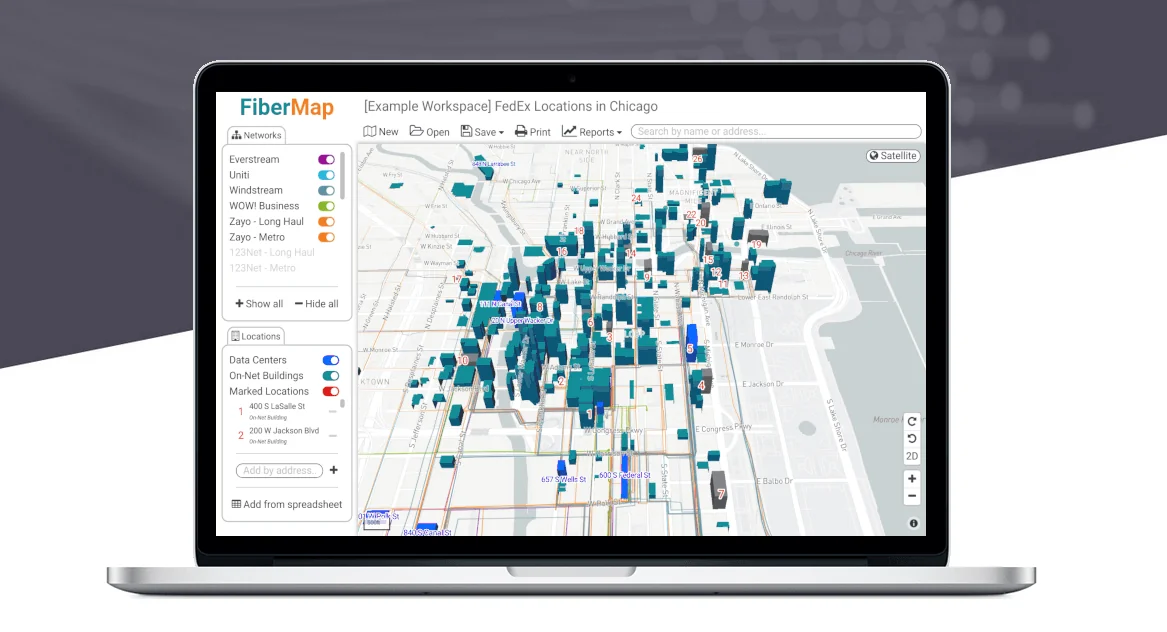Screen dimensions: 1167x632
Task: Click the Save floppy disk icon
Action: tap(466, 131)
